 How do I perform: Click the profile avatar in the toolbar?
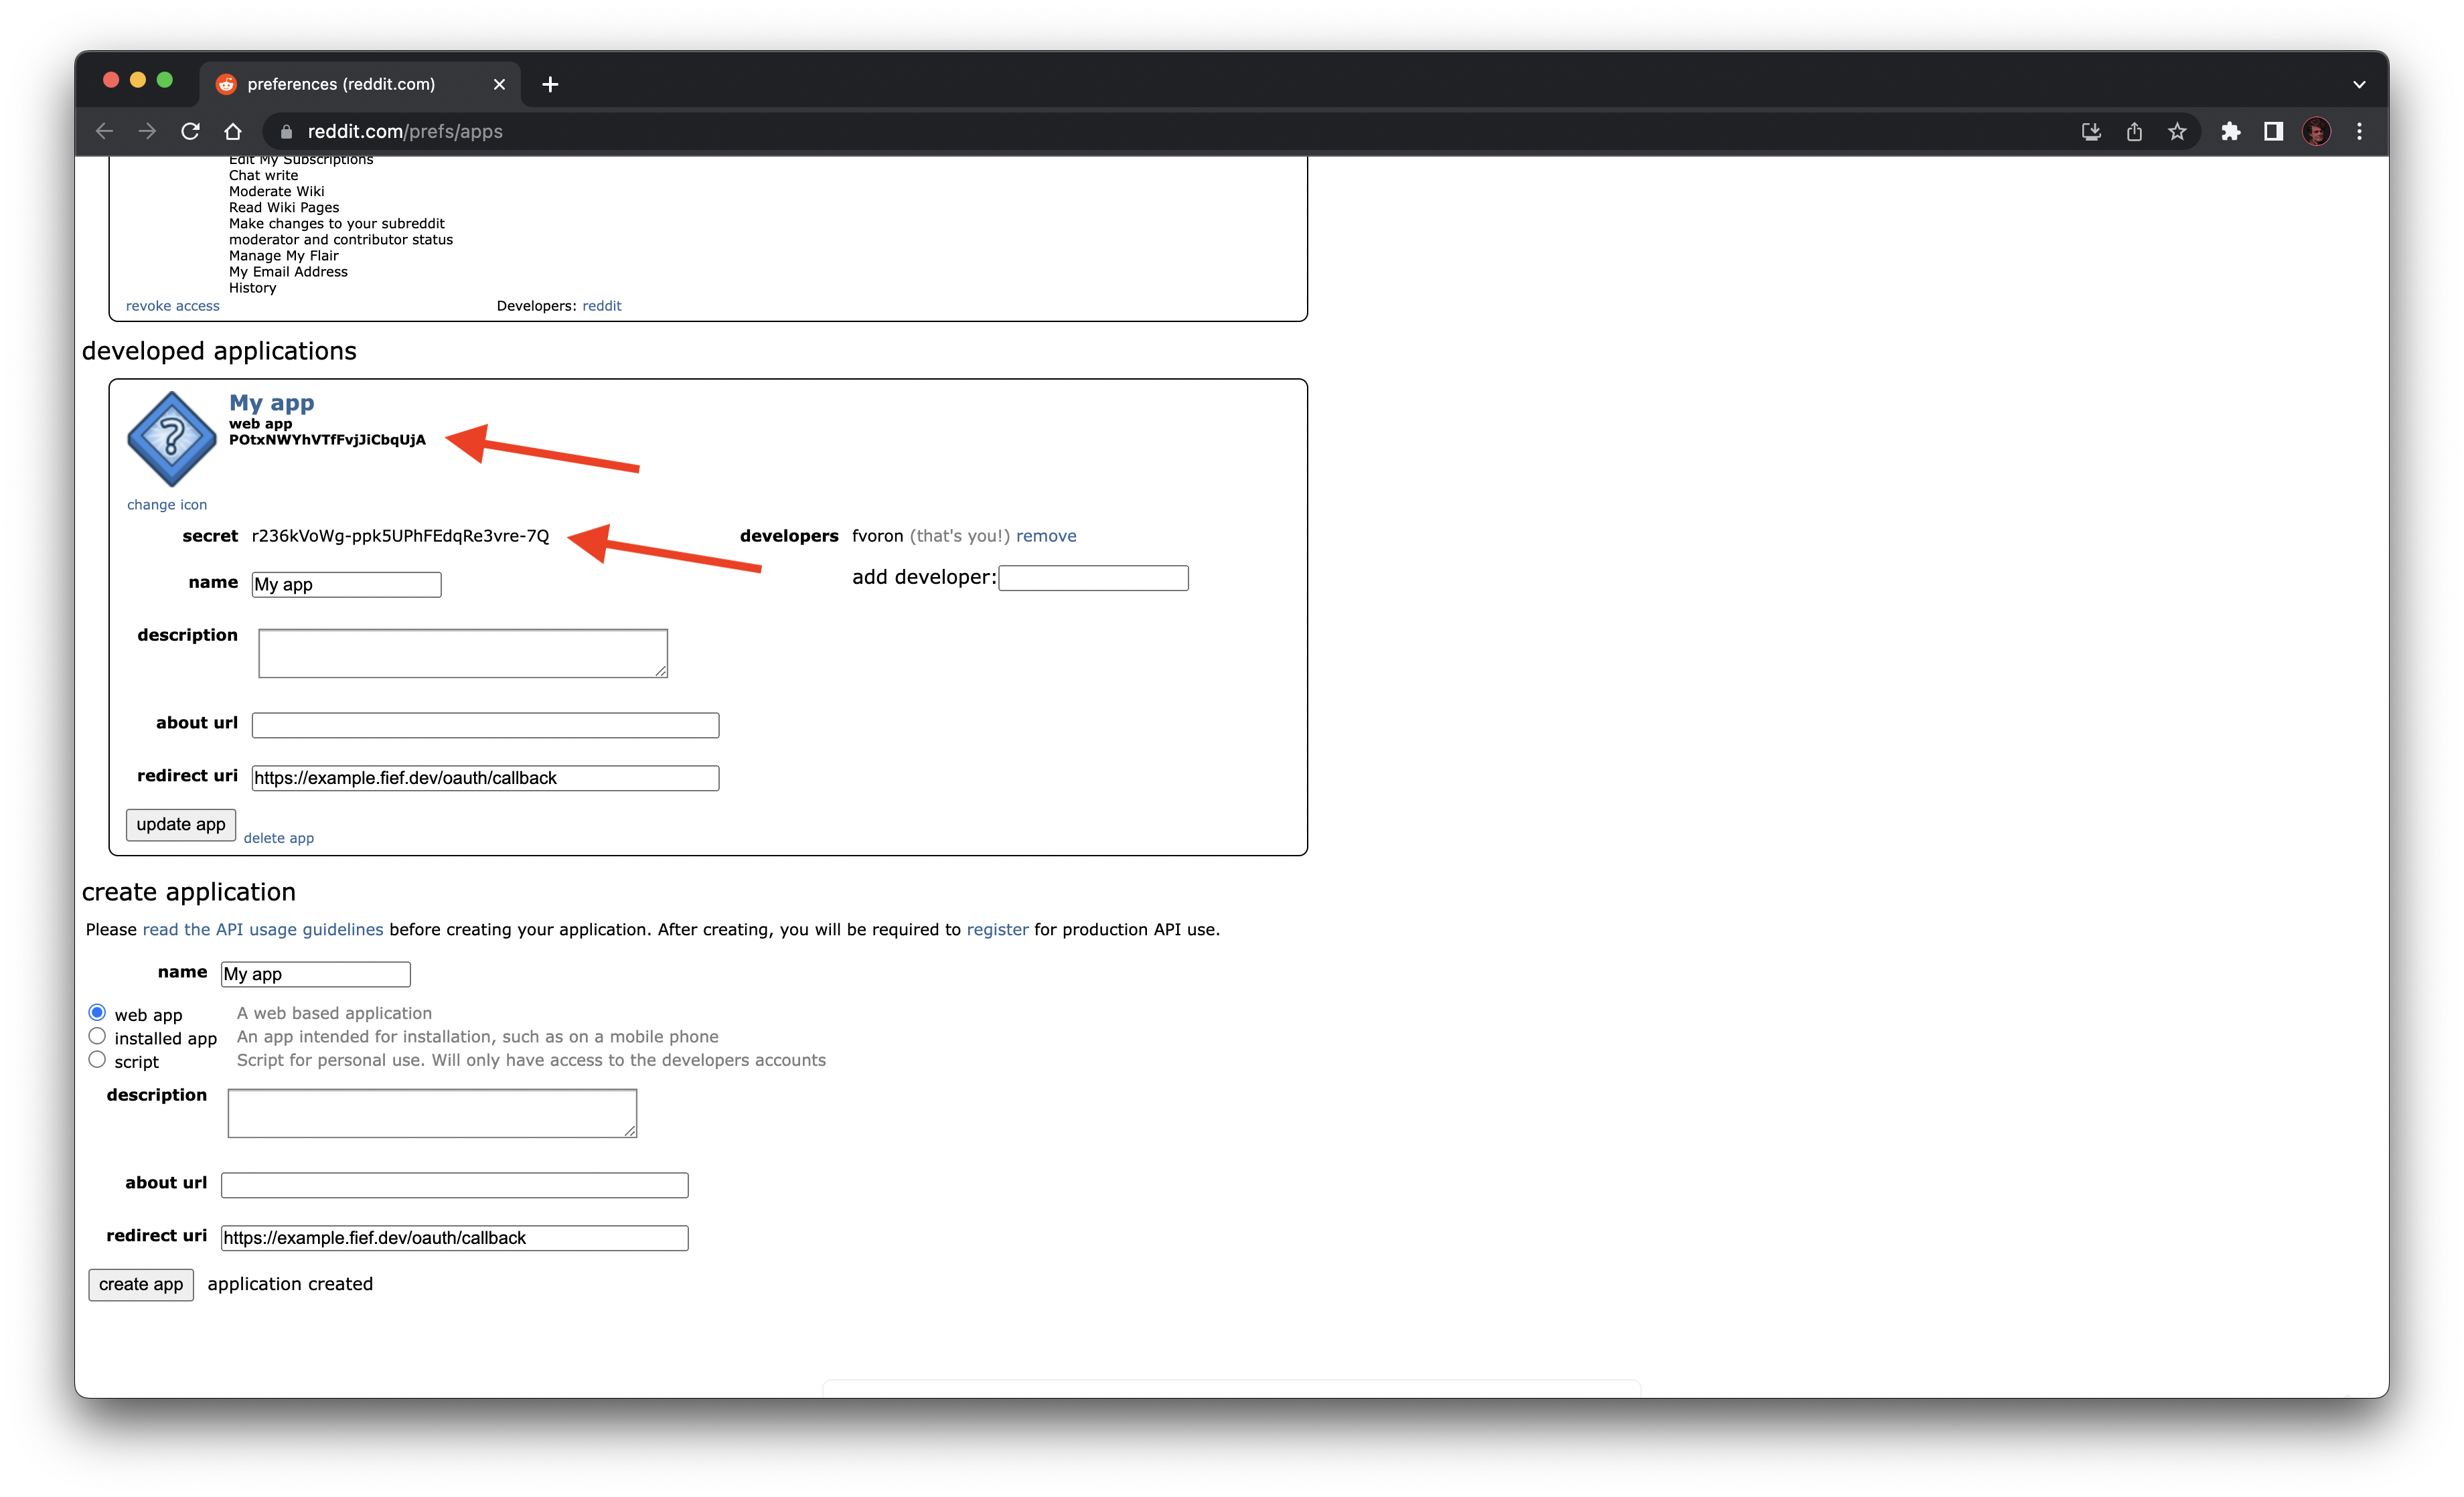click(2317, 131)
